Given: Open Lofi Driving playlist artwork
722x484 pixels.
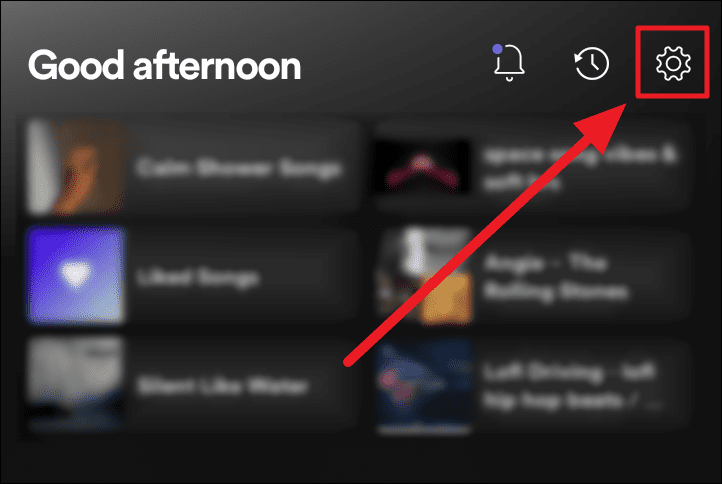Looking at the screenshot, I should [x=424, y=386].
